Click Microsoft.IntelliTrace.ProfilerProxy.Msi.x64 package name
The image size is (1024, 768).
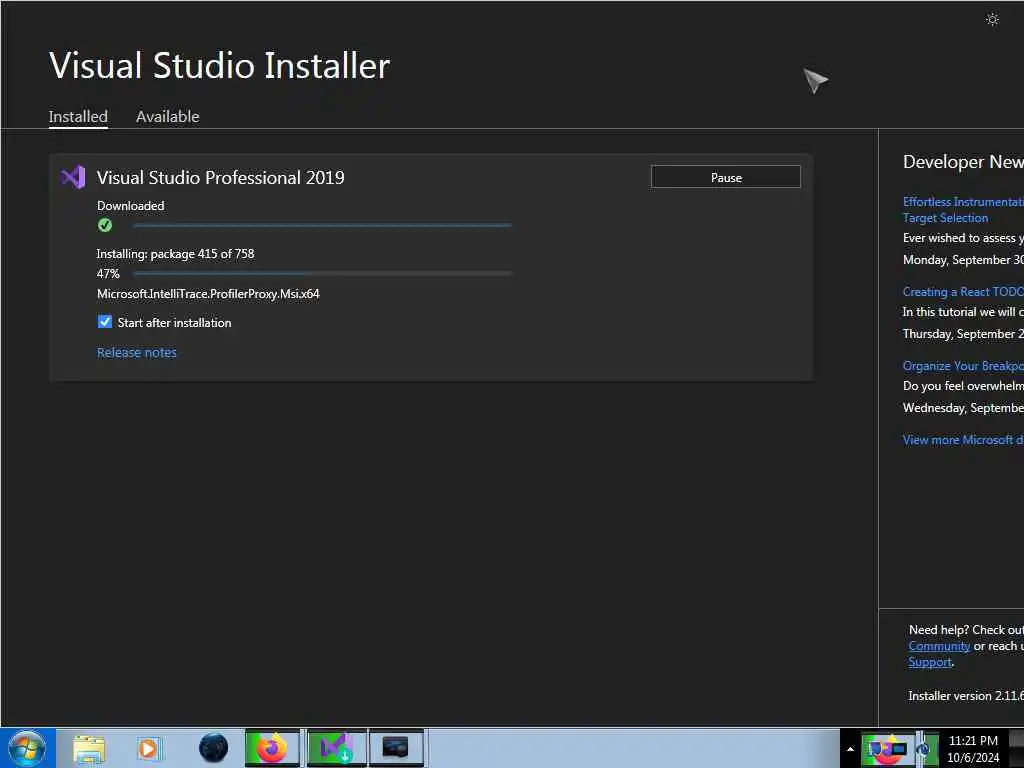click(x=208, y=294)
